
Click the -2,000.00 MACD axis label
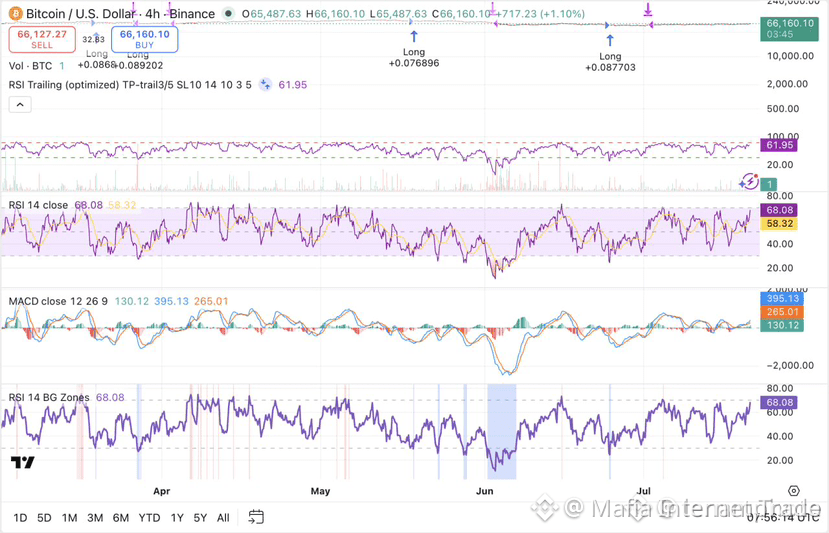(791, 365)
